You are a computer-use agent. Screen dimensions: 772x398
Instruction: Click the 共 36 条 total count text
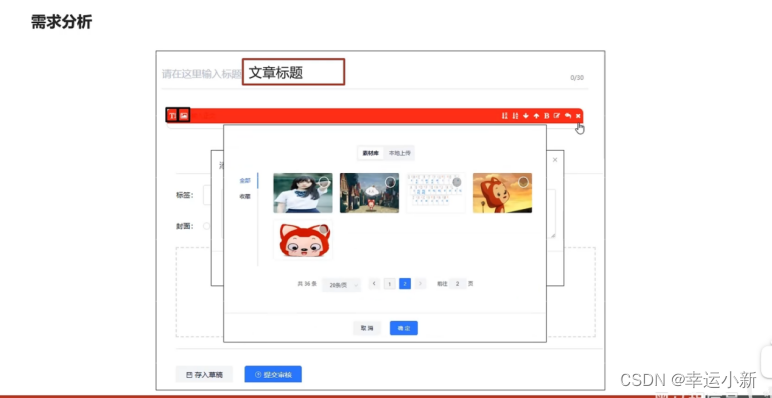point(307,284)
